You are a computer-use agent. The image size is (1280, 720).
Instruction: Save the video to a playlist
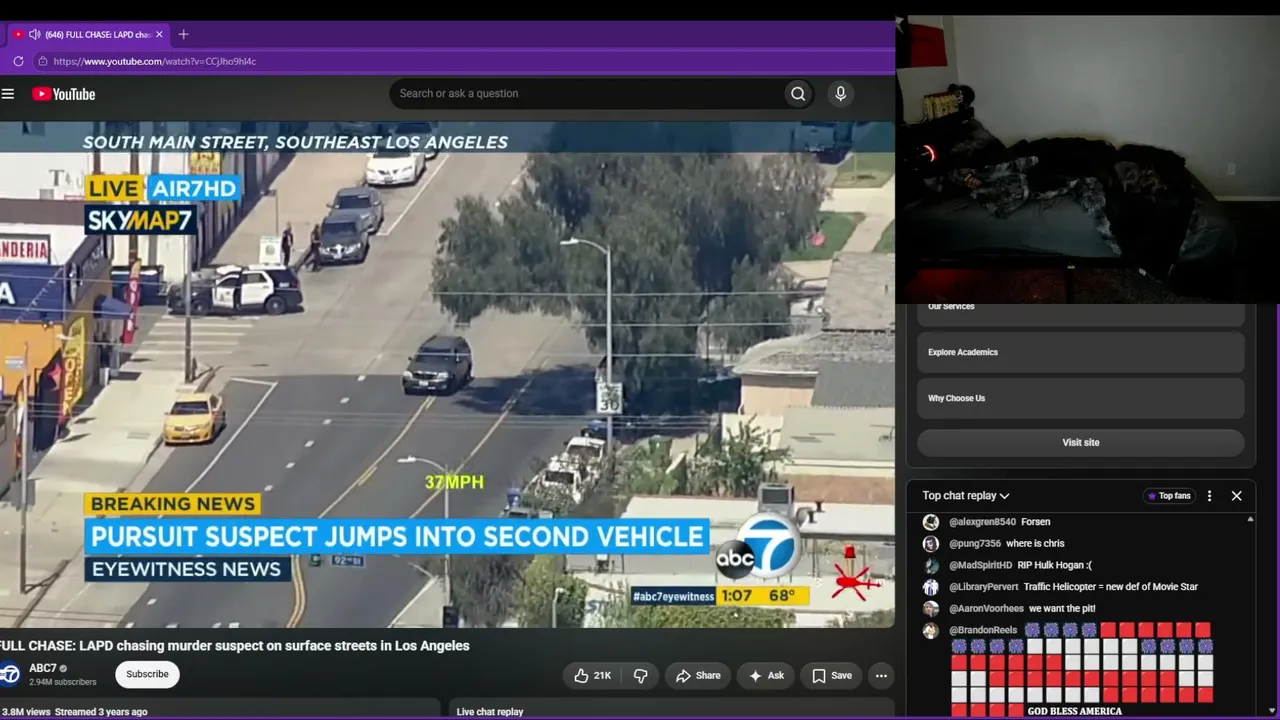pyautogui.click(x=832, y=676)
